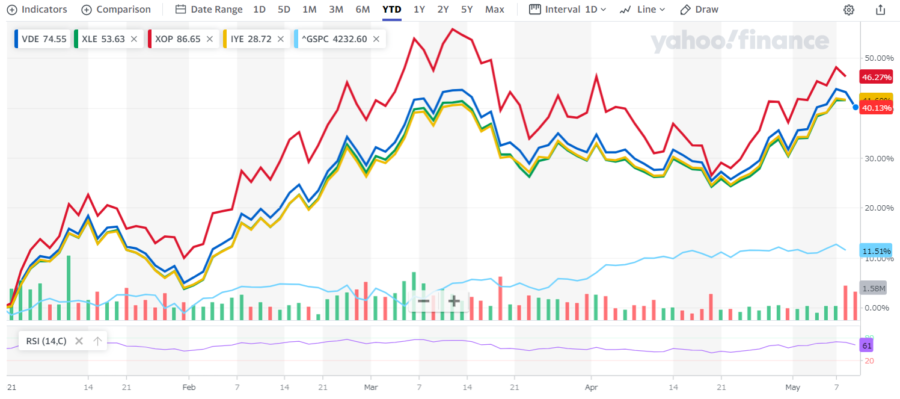Select the 5D range
Screen dimensions: 900x399
[x=284, y=10]
